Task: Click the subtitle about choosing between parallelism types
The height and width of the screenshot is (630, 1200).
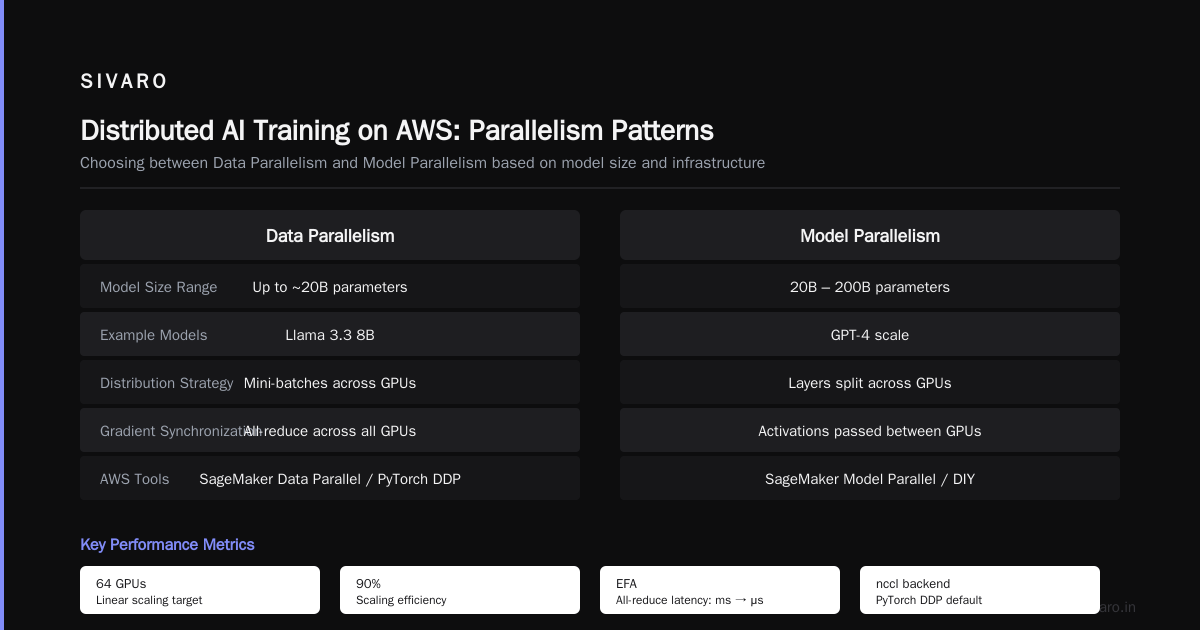Action: 422,163
